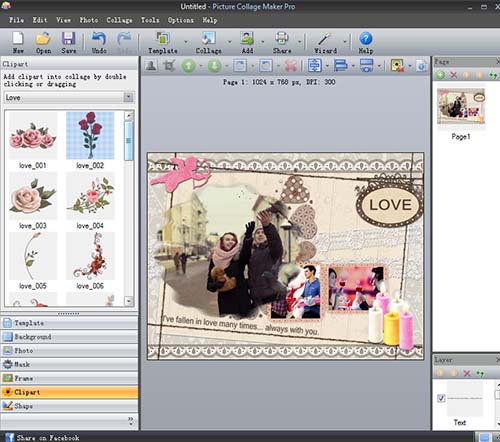Image resolution: width=500 pixels, height=442 pixels.
Task: Click the green down-arrow send backward icon
Action: [x=214, y=66]
